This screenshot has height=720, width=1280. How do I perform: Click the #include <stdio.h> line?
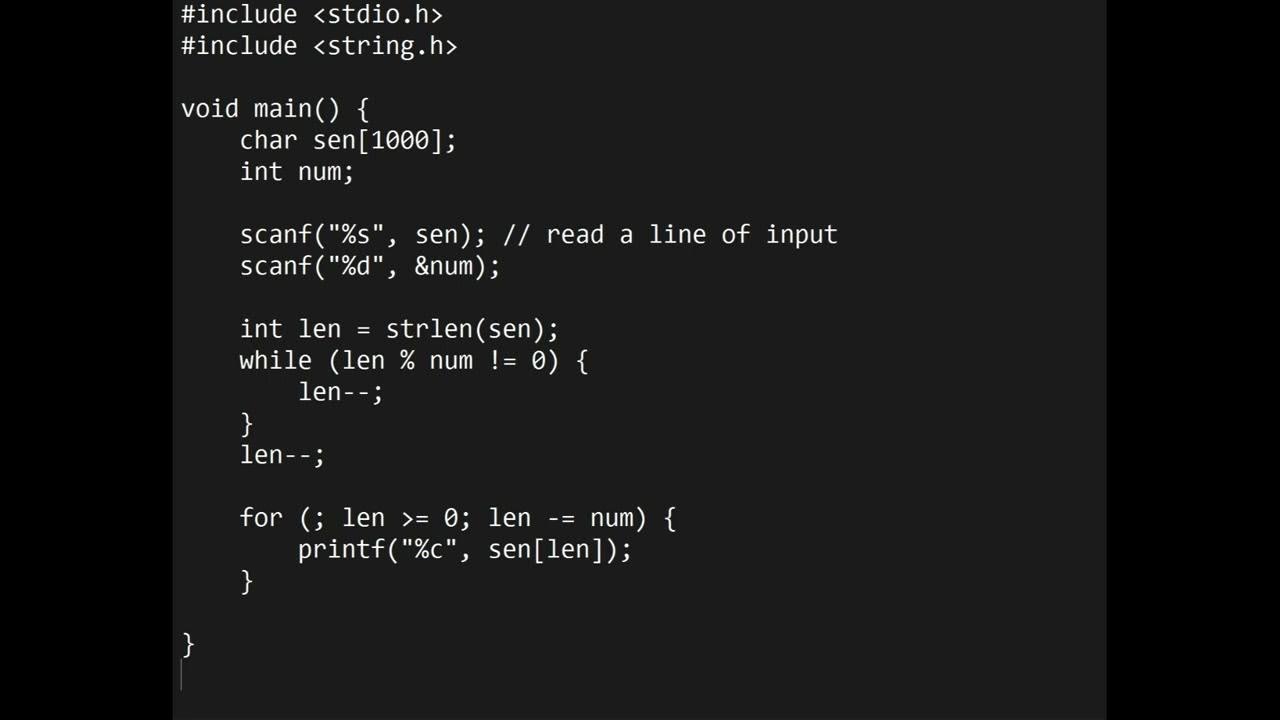coord(311,15)
